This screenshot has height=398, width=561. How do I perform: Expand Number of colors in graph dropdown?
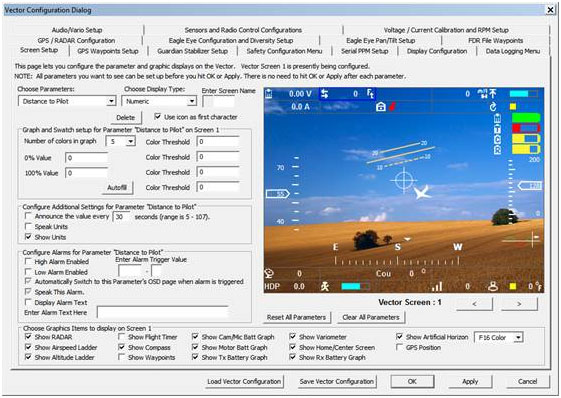point(131,141)
